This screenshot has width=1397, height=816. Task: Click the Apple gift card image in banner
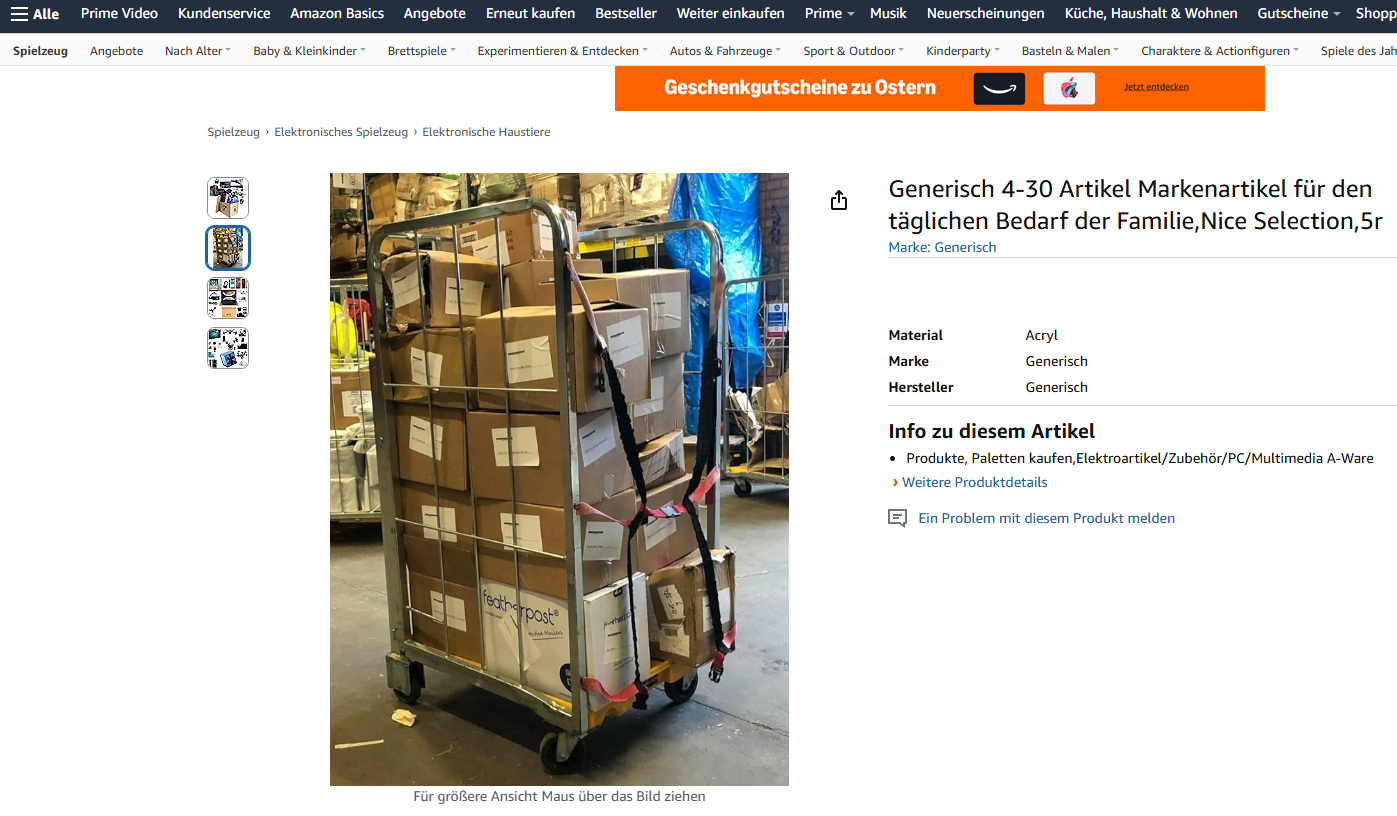tap(1069, 89)
